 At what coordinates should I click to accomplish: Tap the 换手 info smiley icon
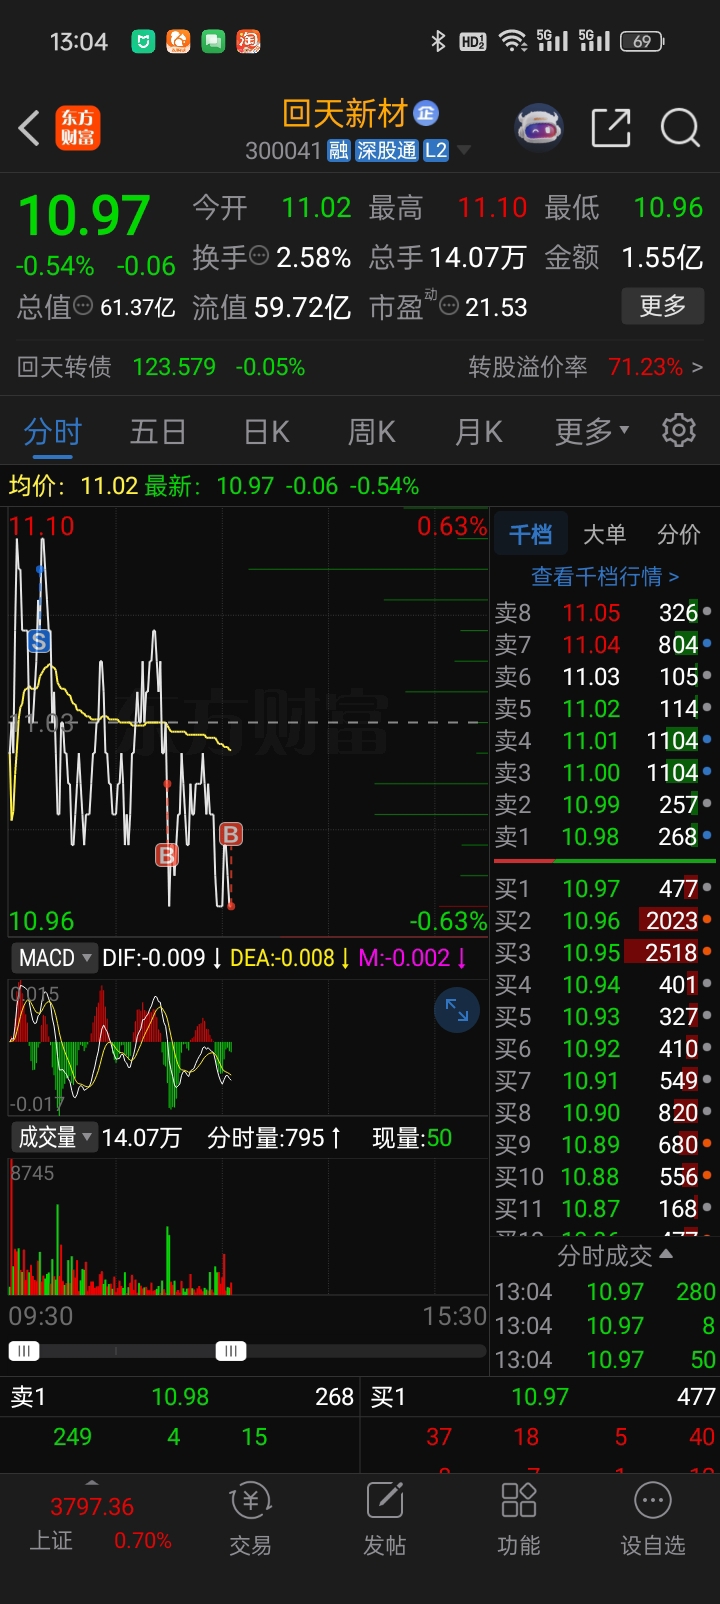click(259, 256)
